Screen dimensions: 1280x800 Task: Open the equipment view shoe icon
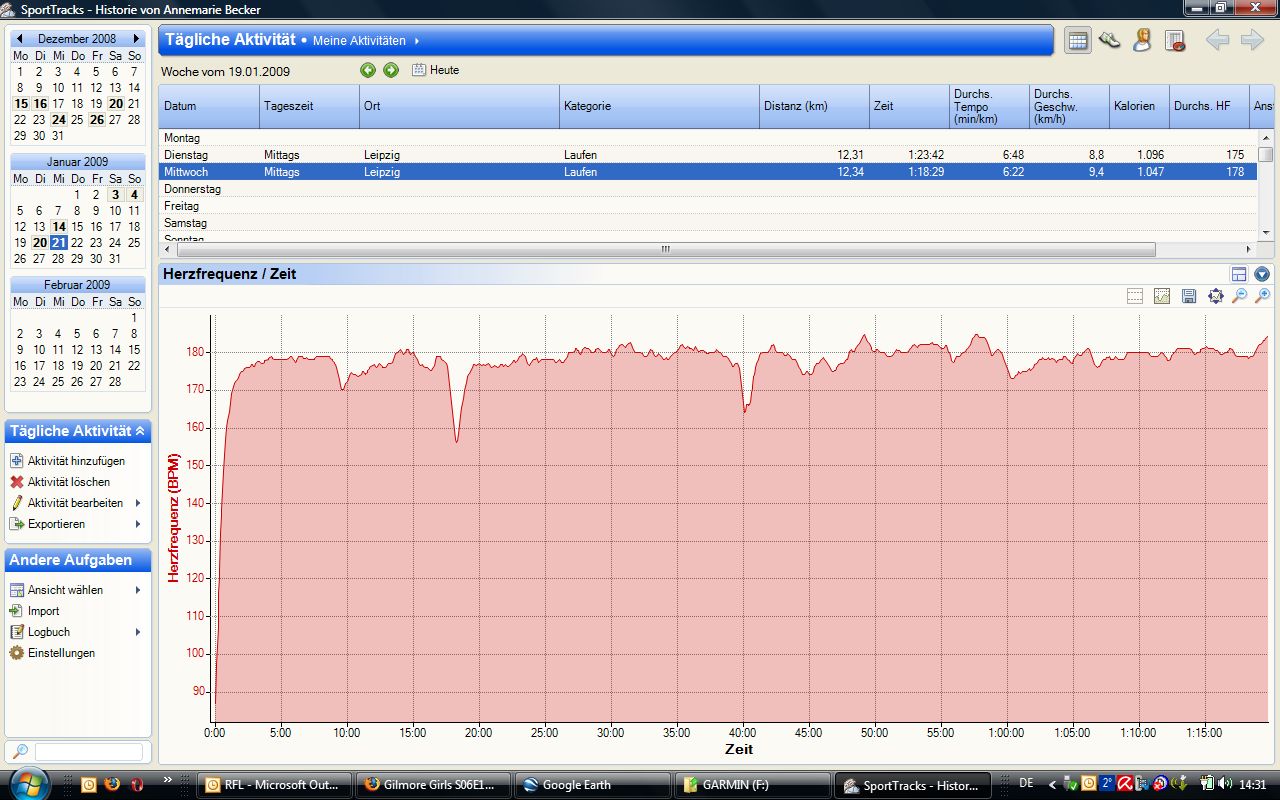(1109, 40)
